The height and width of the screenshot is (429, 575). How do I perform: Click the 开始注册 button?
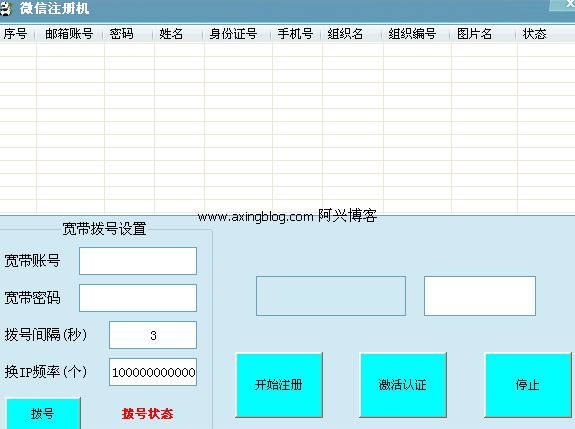tap(279, 385)
